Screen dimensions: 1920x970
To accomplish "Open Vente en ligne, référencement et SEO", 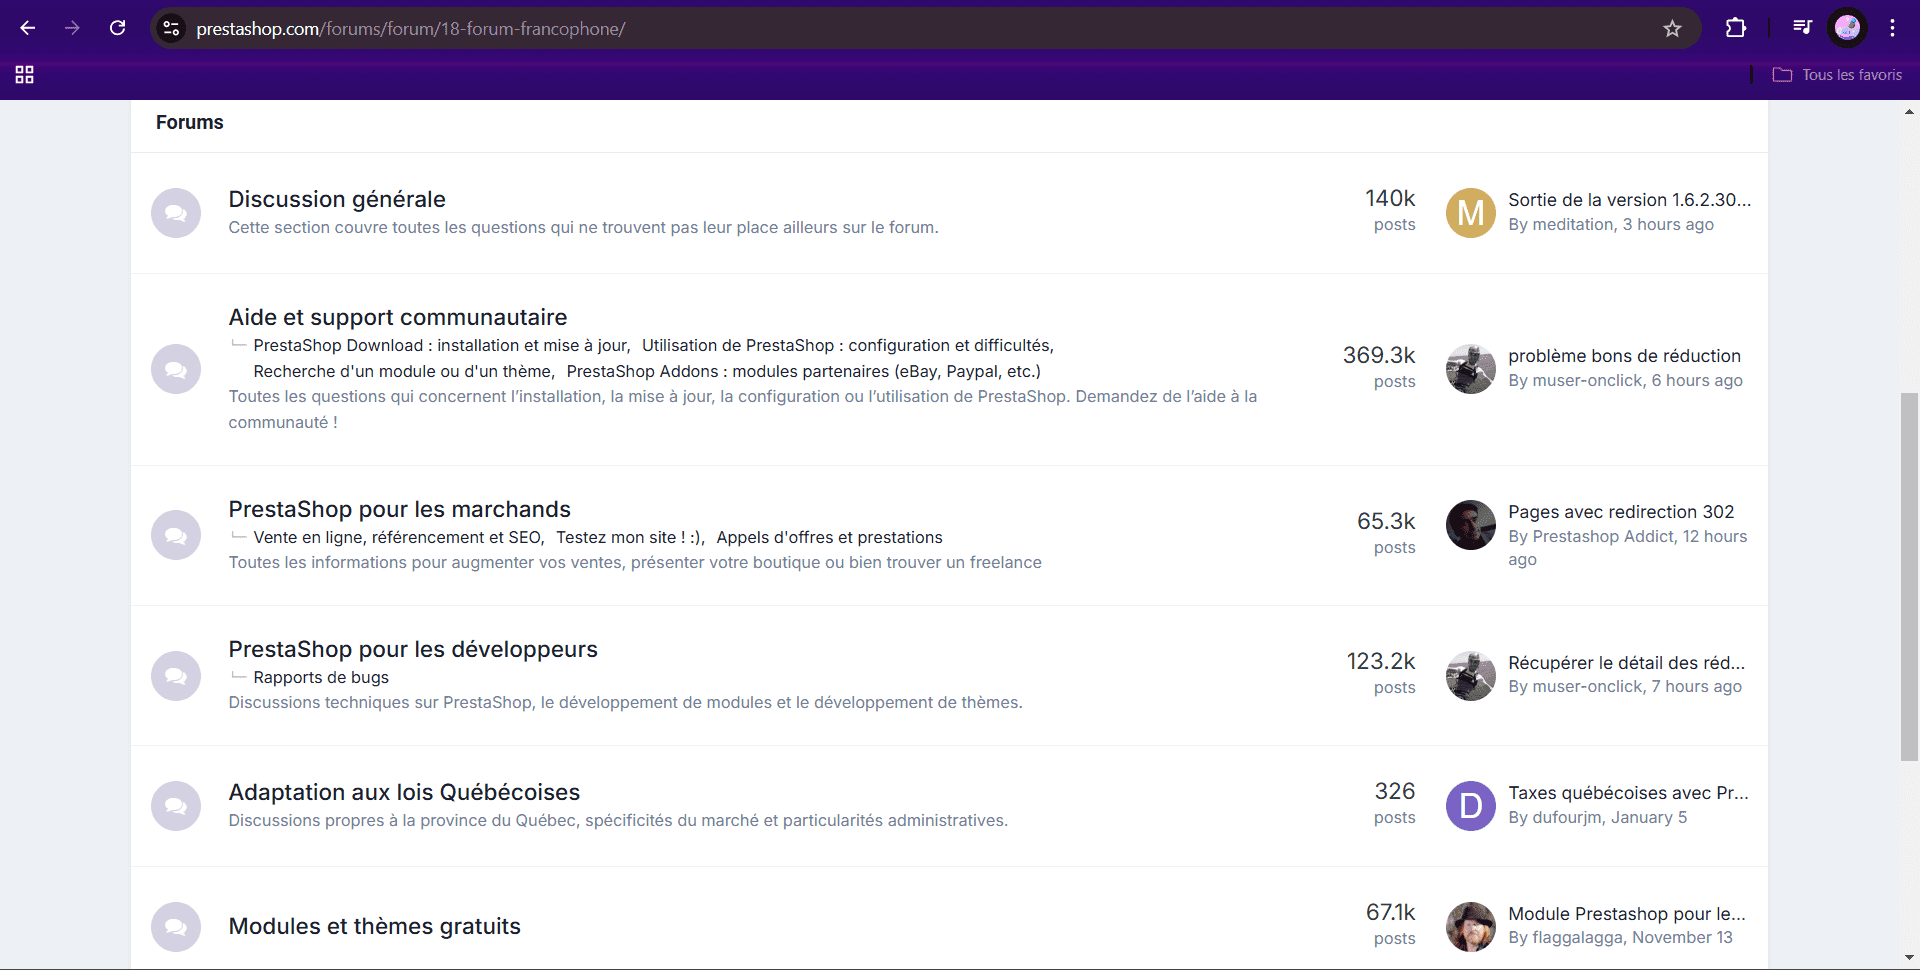I will (x=398, y=537).
